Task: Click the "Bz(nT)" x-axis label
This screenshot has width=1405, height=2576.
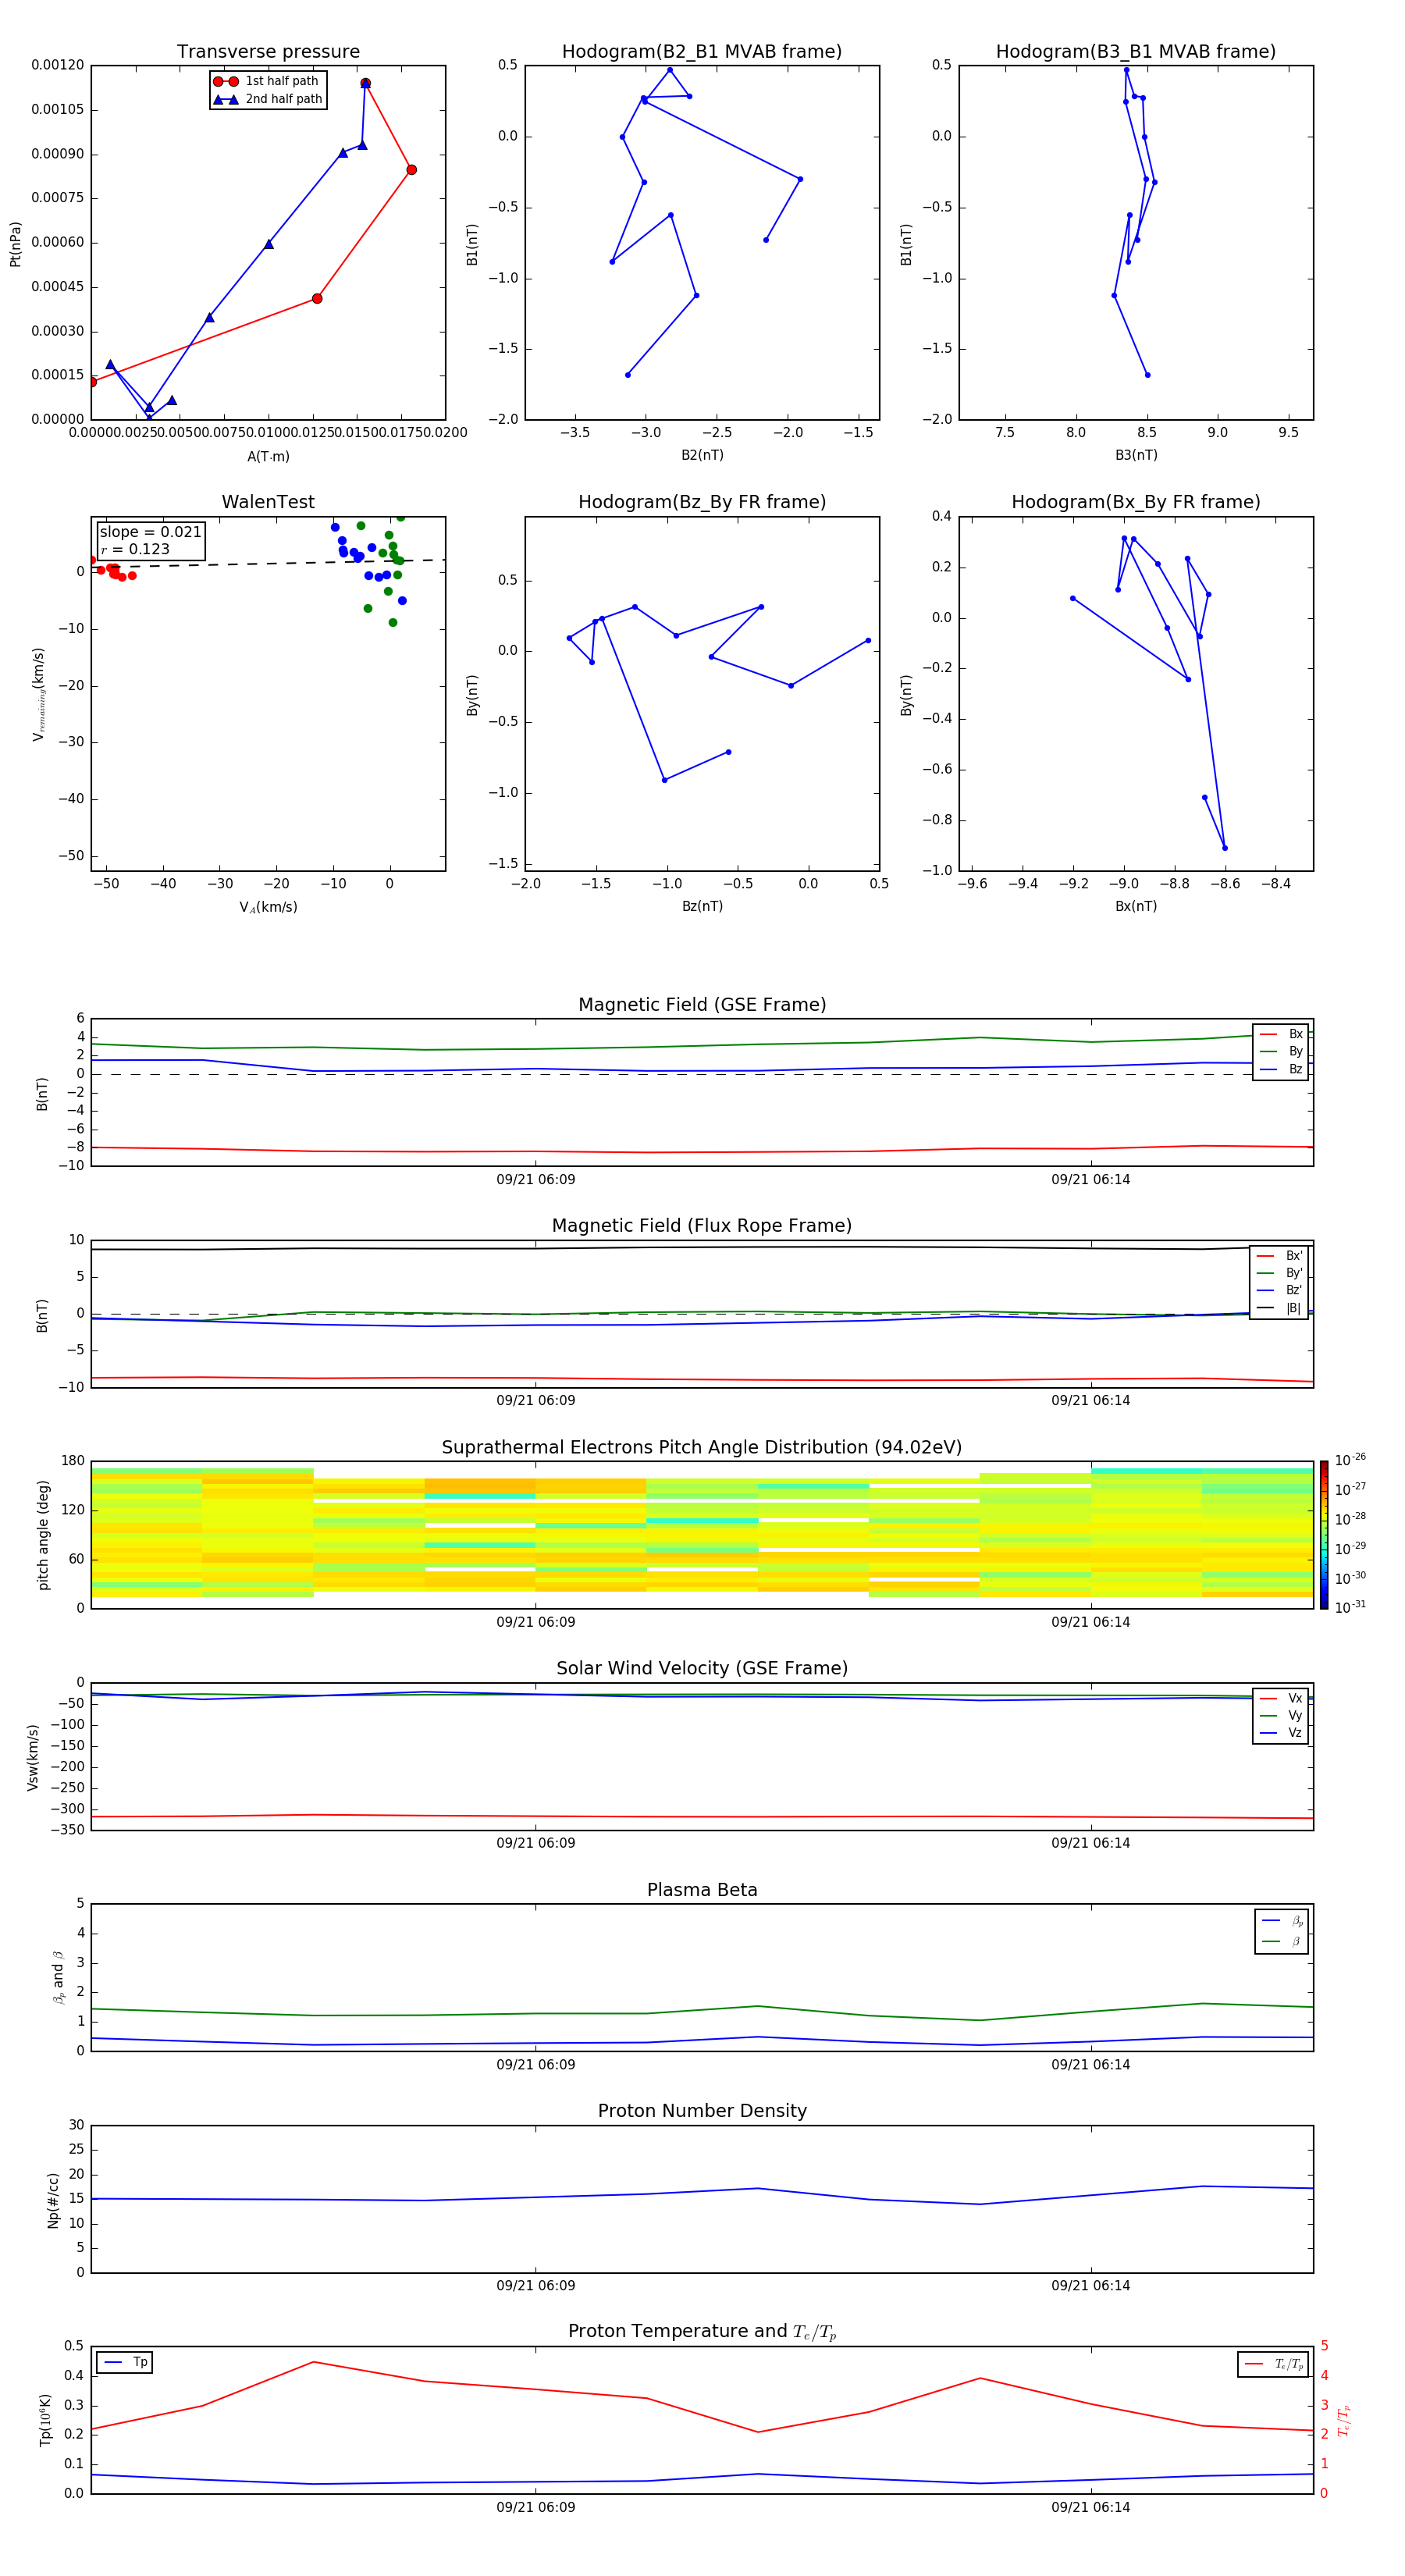Action: tap(702, 906)
